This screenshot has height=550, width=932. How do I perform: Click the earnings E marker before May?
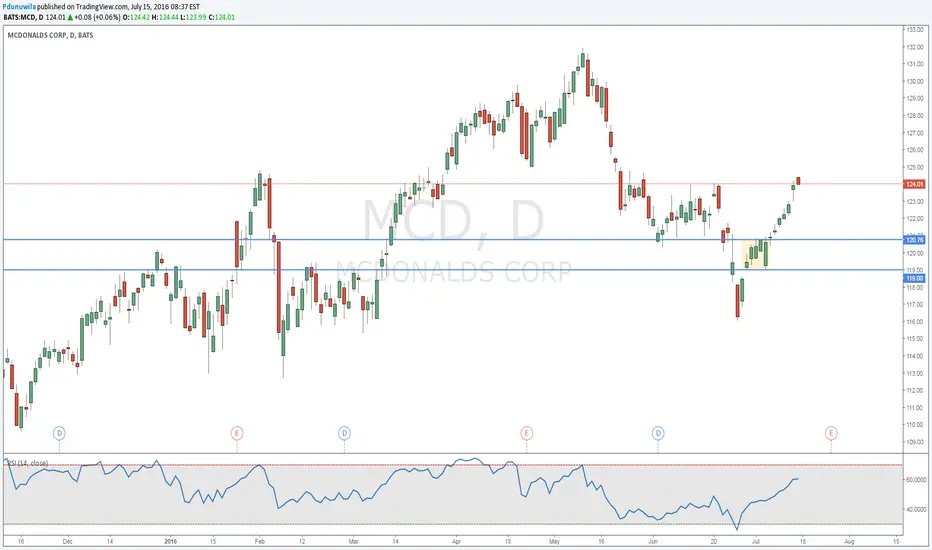pyautogui.click(x=526, y=433)
